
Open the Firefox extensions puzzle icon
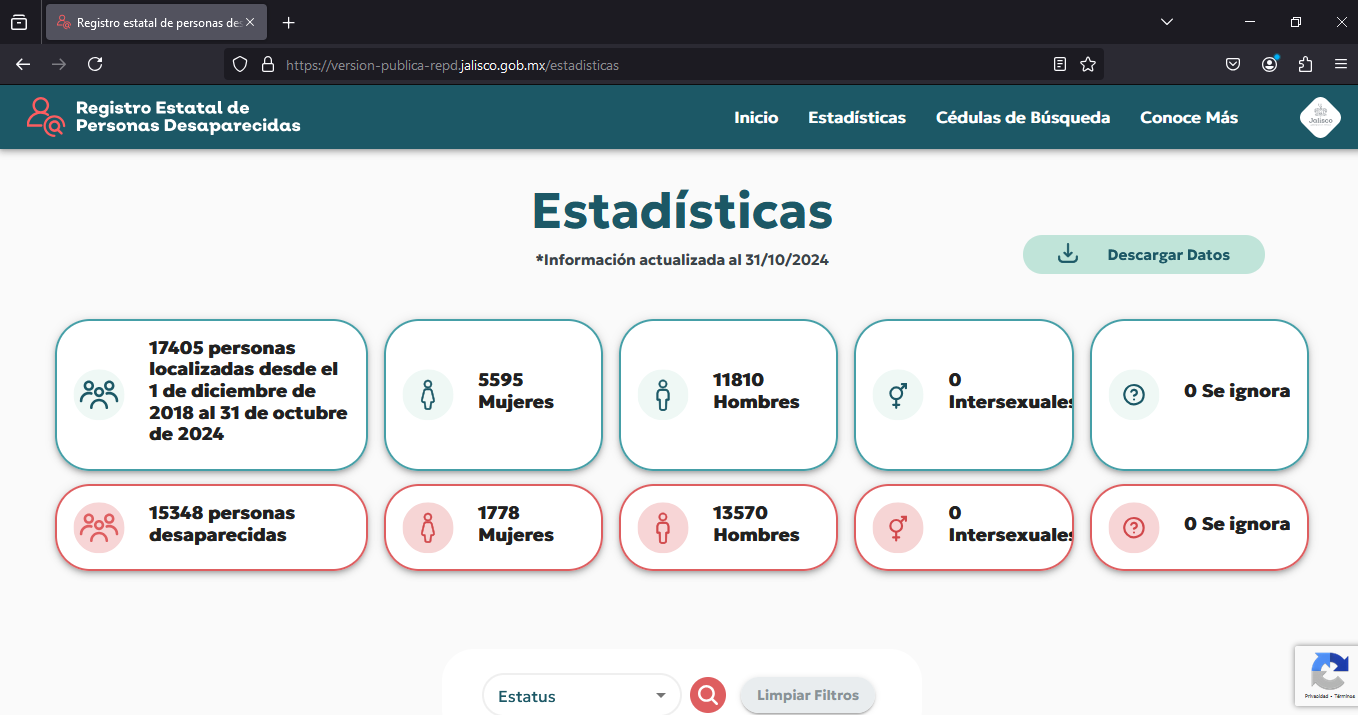click(1305, 64)
